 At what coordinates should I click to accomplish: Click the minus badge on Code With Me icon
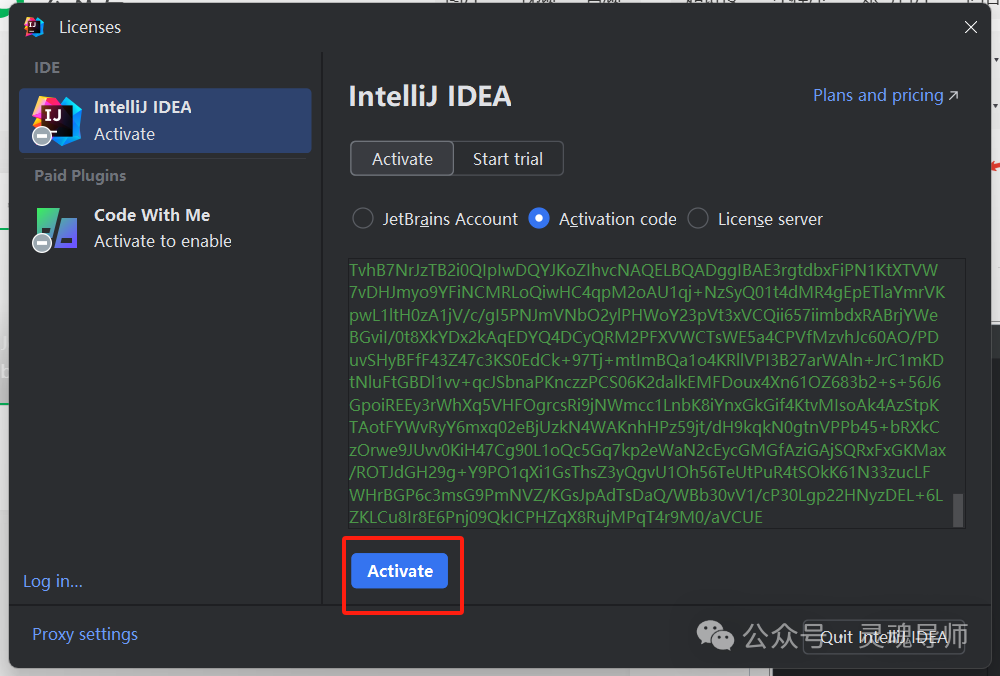tap(41, 243)
